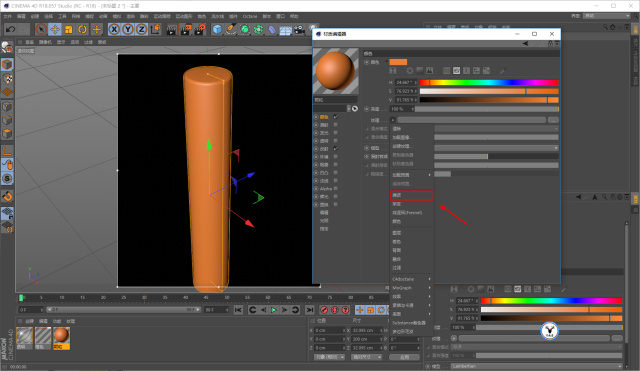Click the texture browse ellipsis button
Image resolution: width=640 pixels, height=371 pixels.
click(553, 120)
